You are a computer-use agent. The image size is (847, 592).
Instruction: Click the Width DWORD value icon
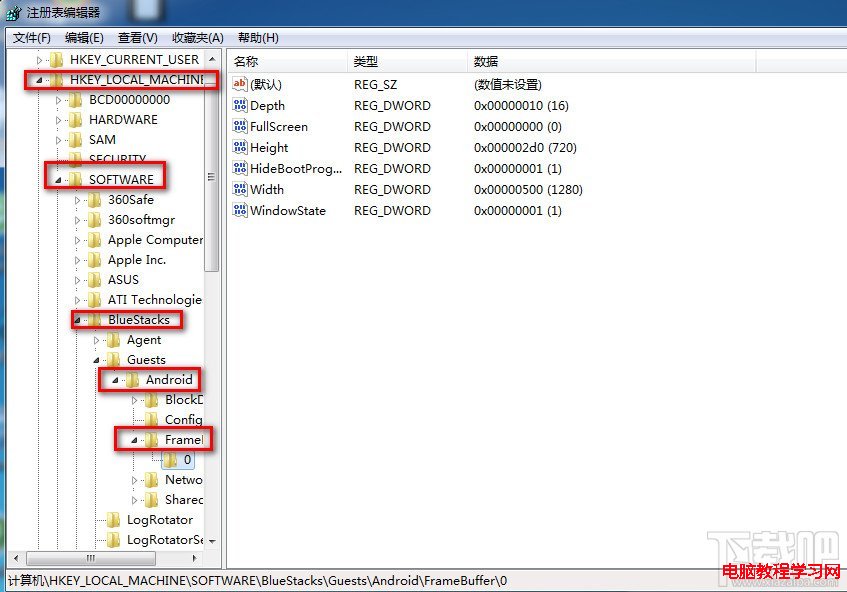240,189
